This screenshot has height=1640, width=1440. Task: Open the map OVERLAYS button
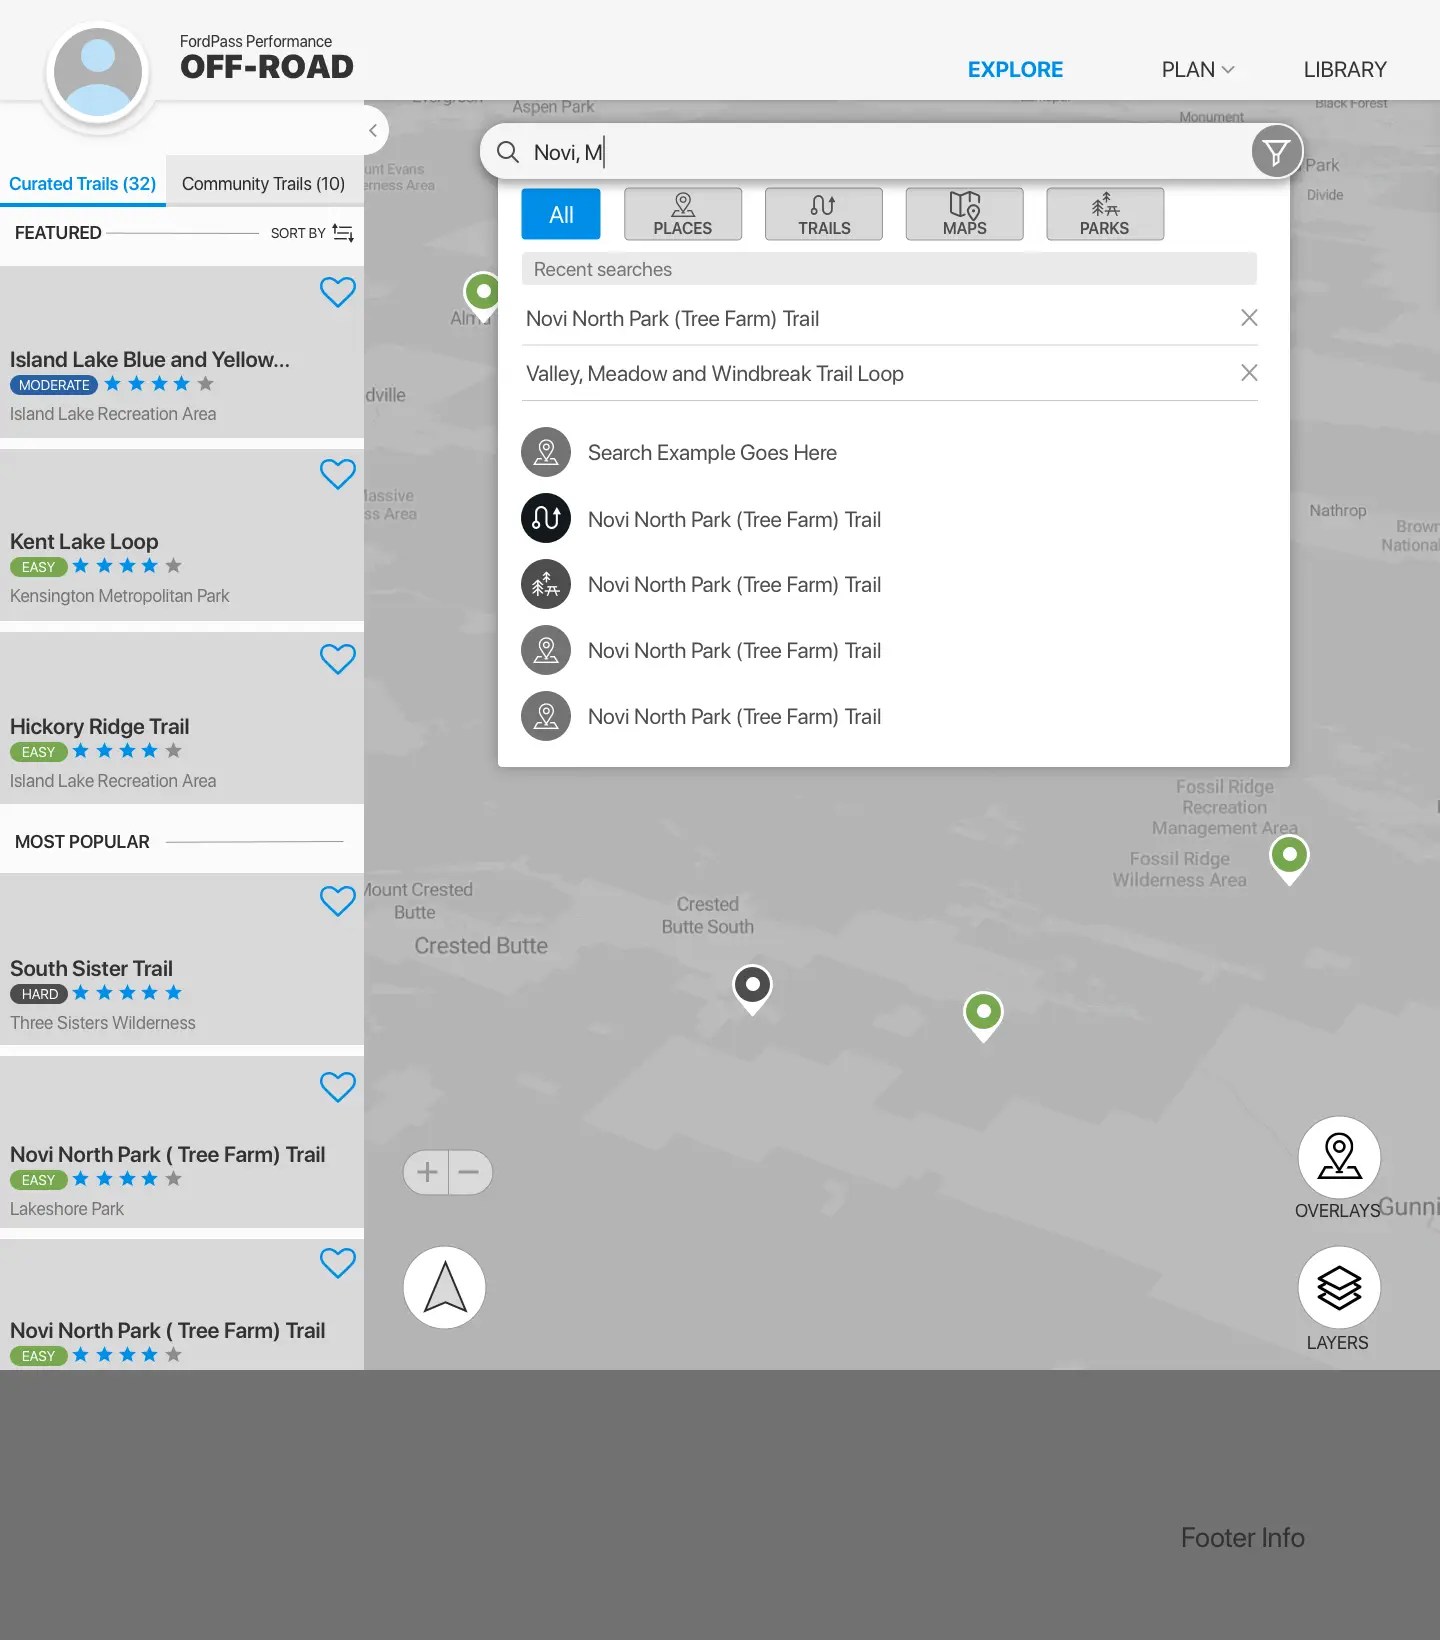pos(1339,1157)
